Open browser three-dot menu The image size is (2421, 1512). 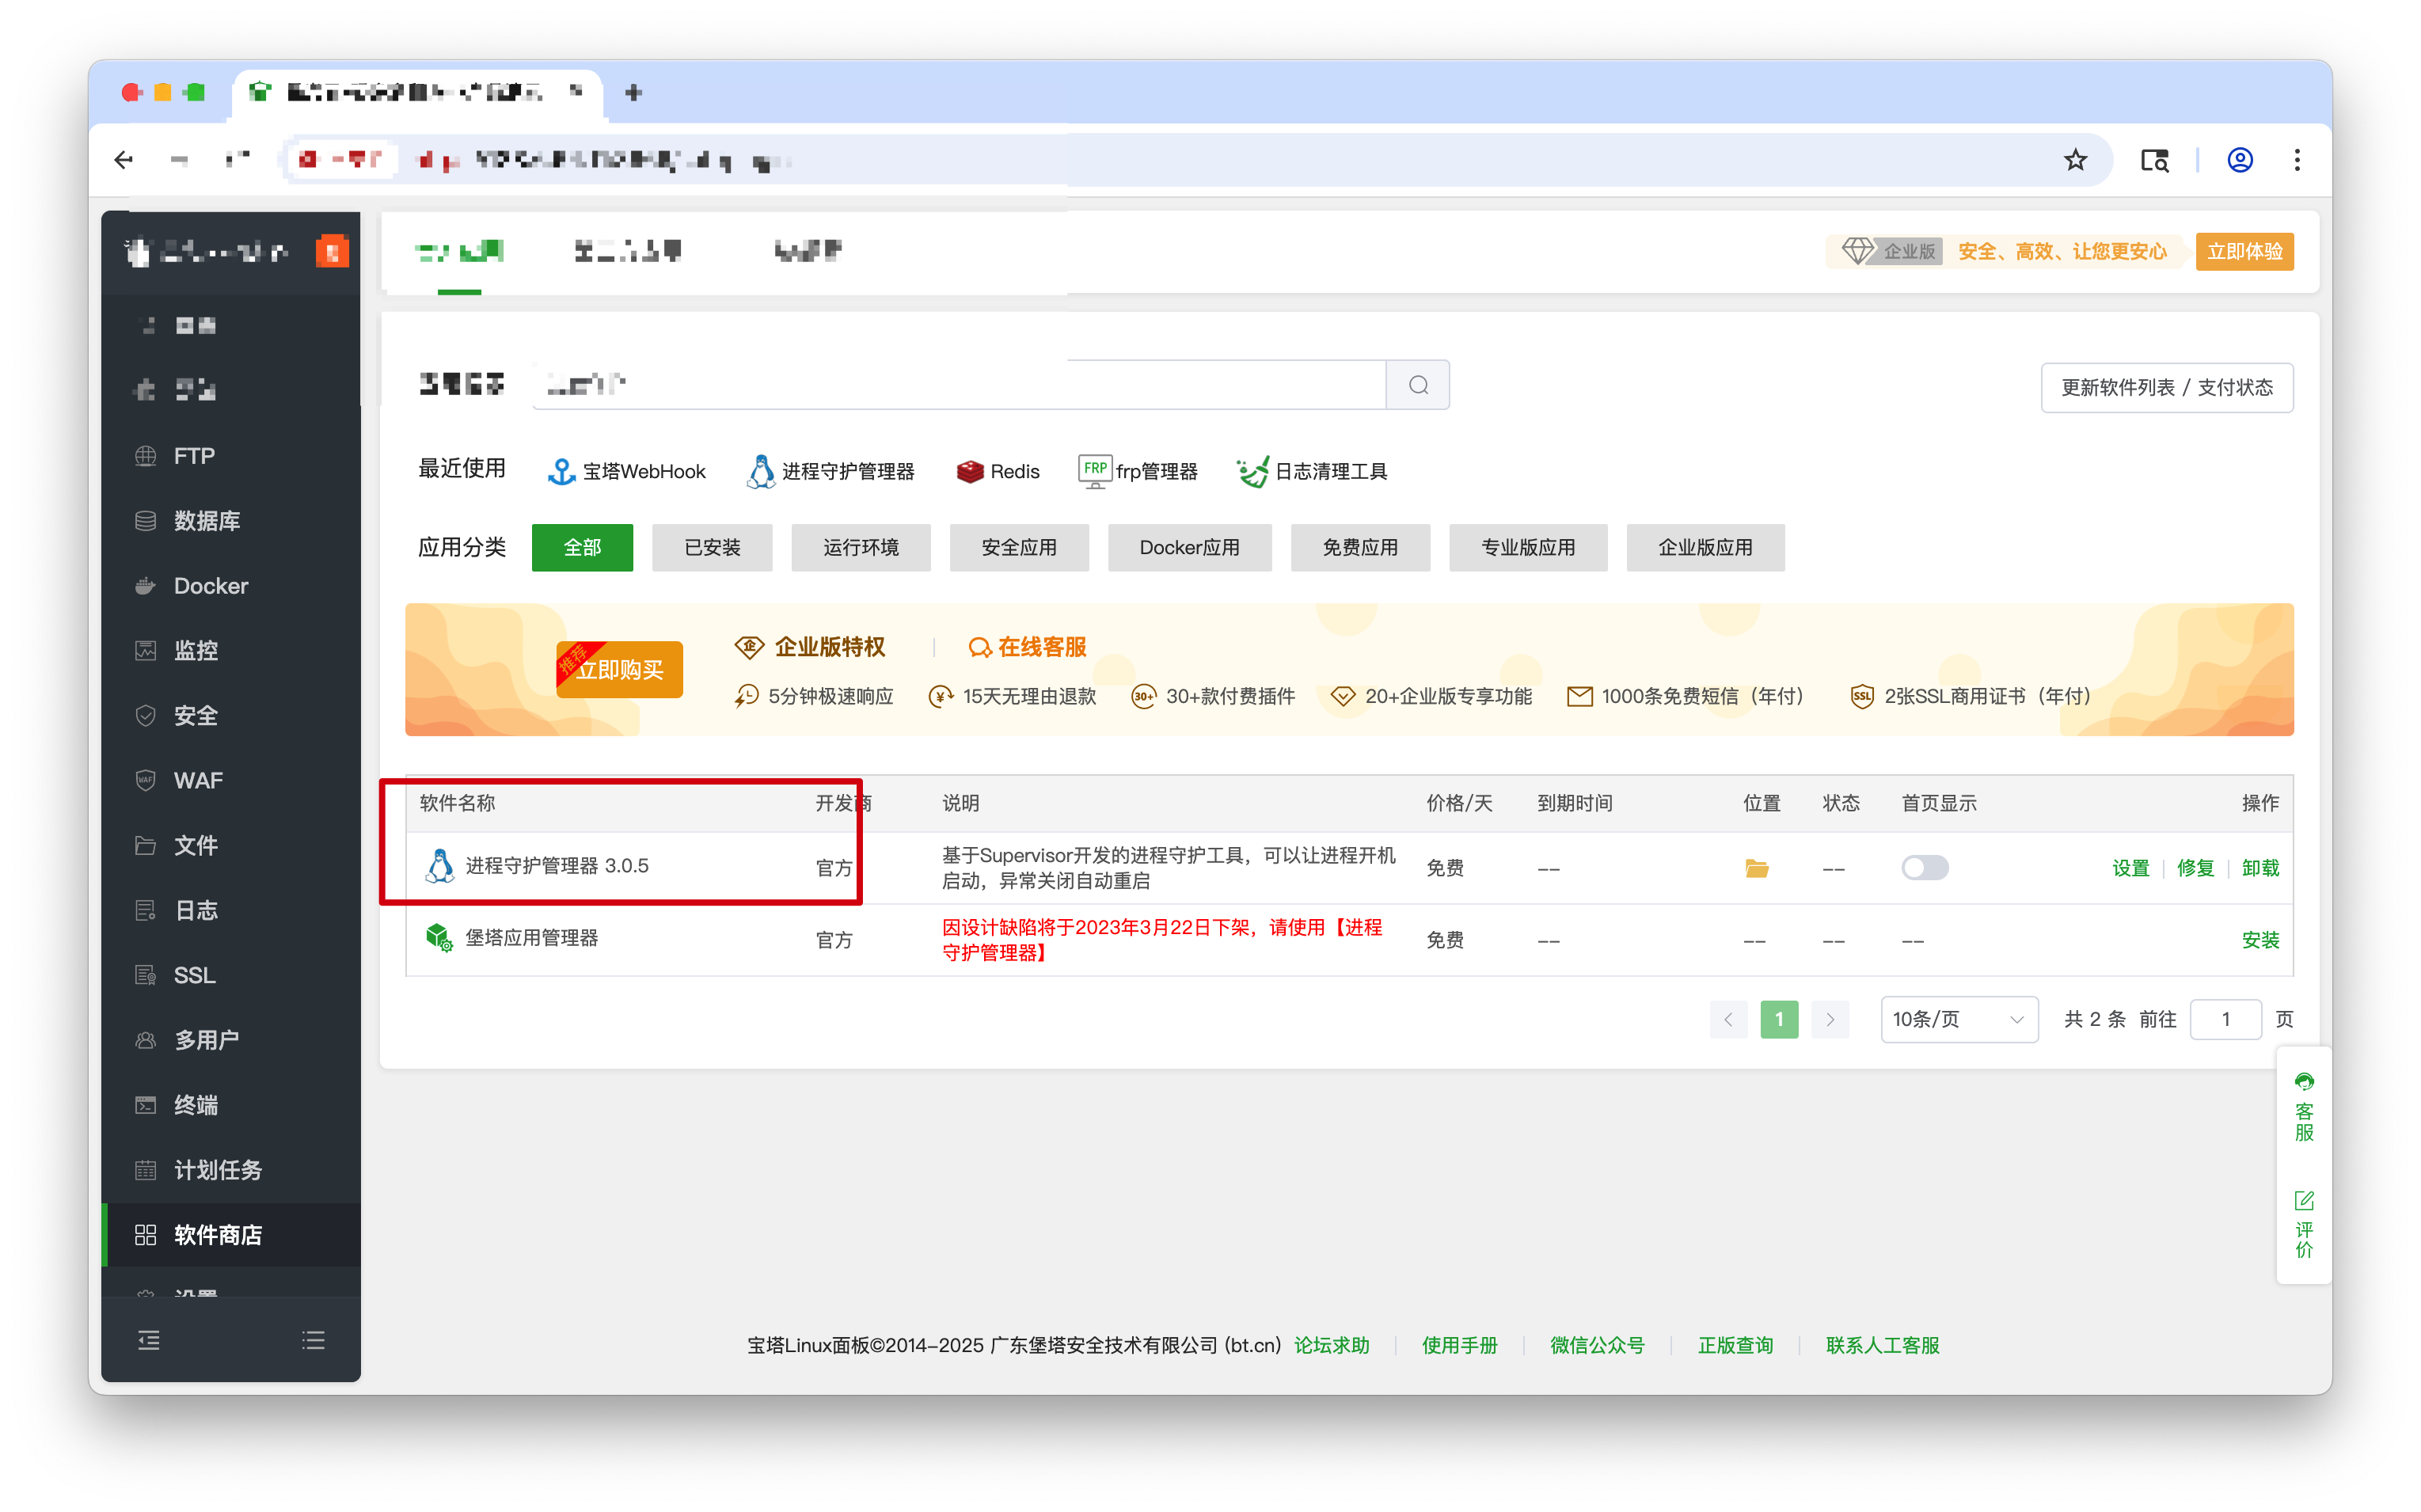tap(2296, 160)
